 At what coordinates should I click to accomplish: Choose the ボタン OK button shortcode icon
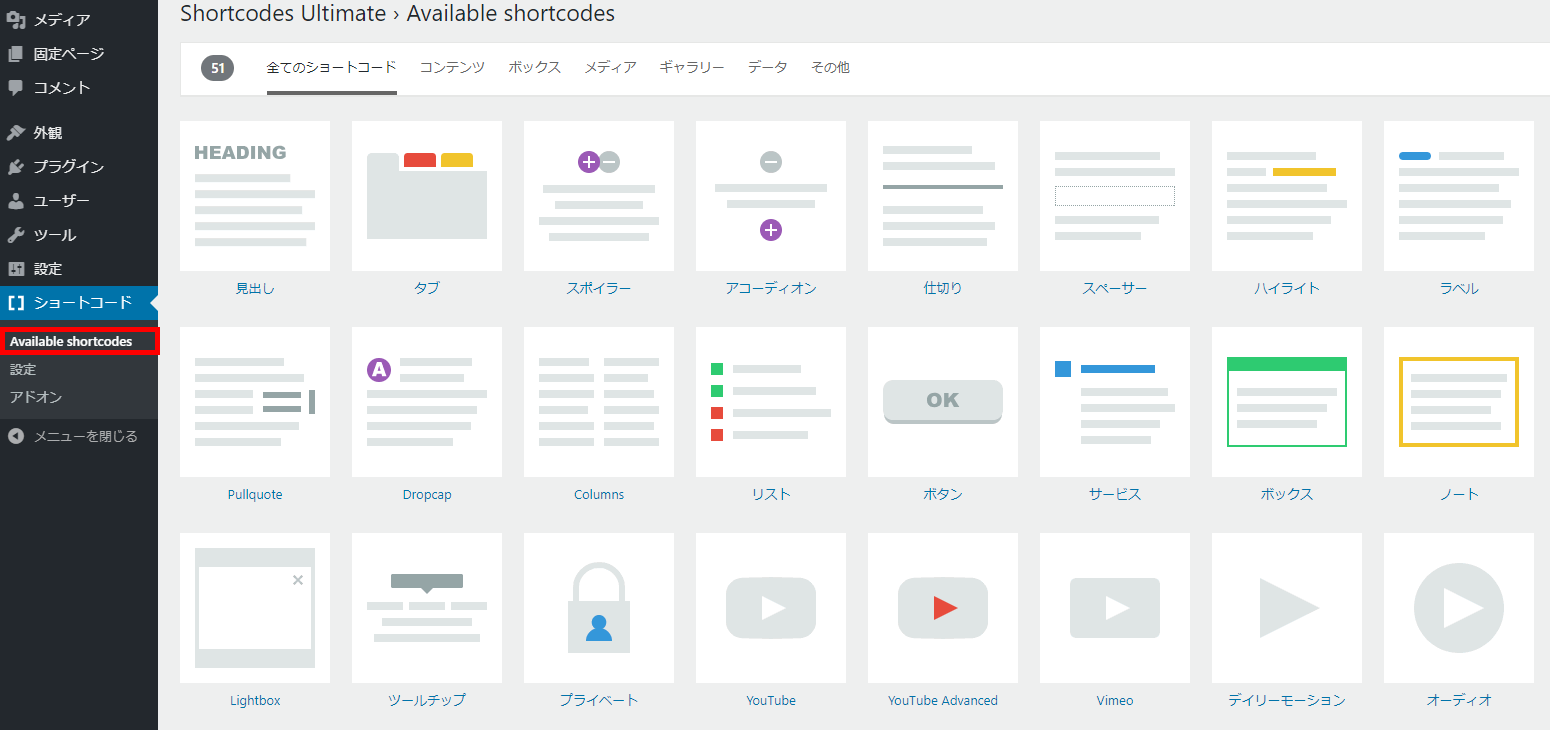click(943, 402)
